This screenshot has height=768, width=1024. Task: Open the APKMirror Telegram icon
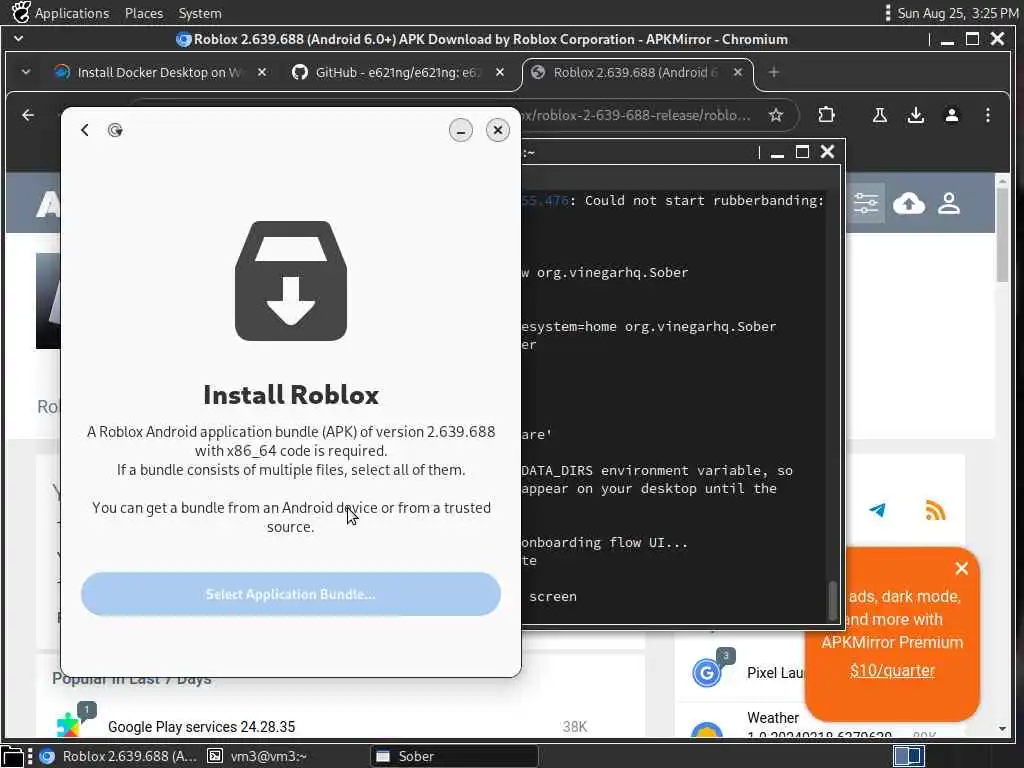[x=877, y=510]
